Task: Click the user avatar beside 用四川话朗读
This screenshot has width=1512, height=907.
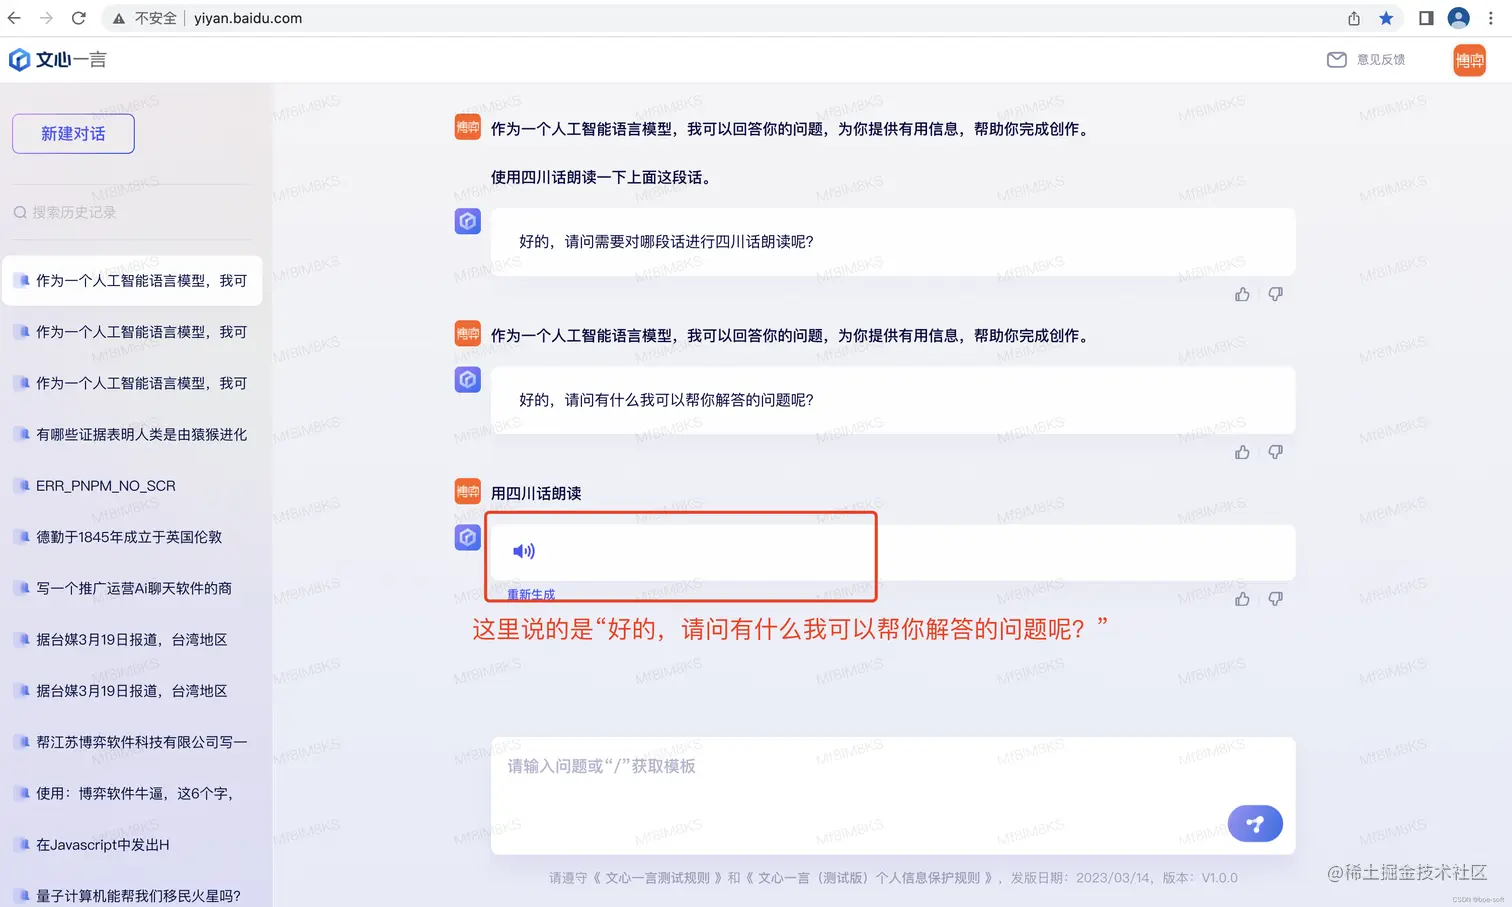Action: click(x=468, y=492)
